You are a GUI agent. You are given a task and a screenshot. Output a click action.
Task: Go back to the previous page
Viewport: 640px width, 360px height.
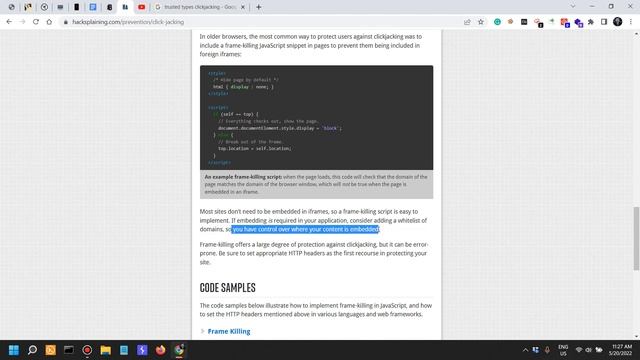(9, 22)
